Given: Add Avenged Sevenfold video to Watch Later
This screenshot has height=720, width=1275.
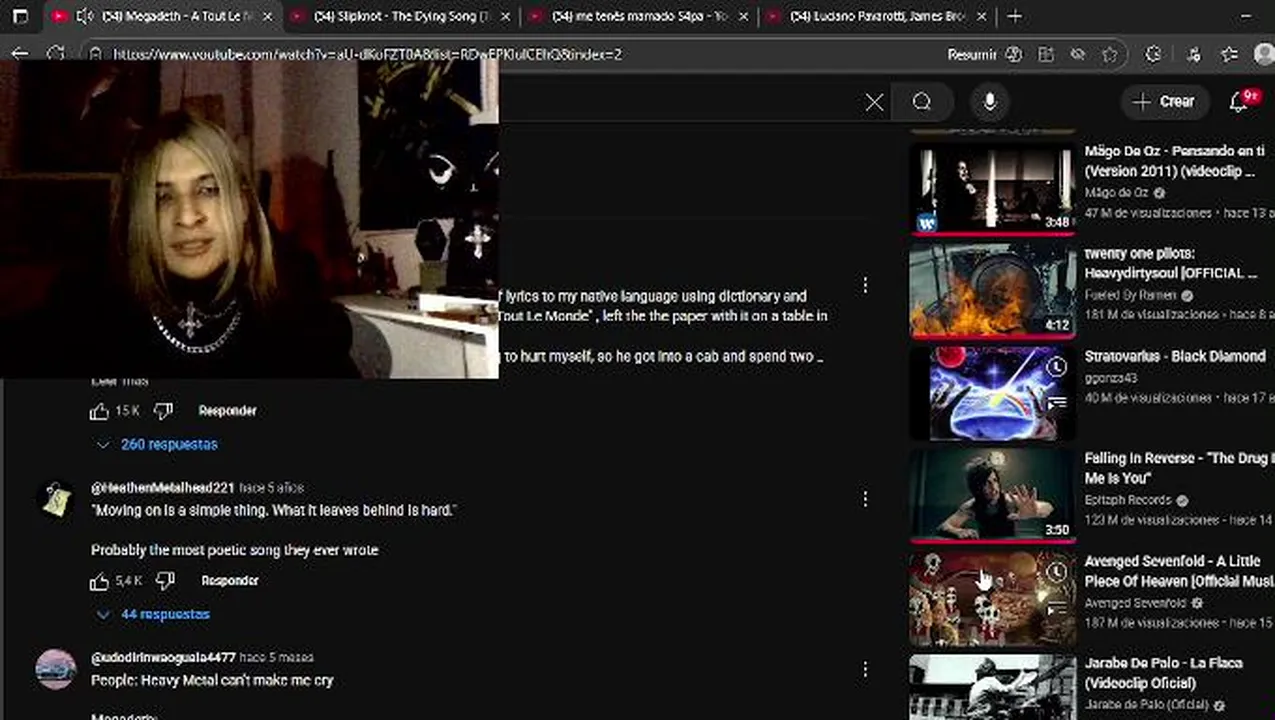Looking at the screenshot, I should tap(1057, 572).
